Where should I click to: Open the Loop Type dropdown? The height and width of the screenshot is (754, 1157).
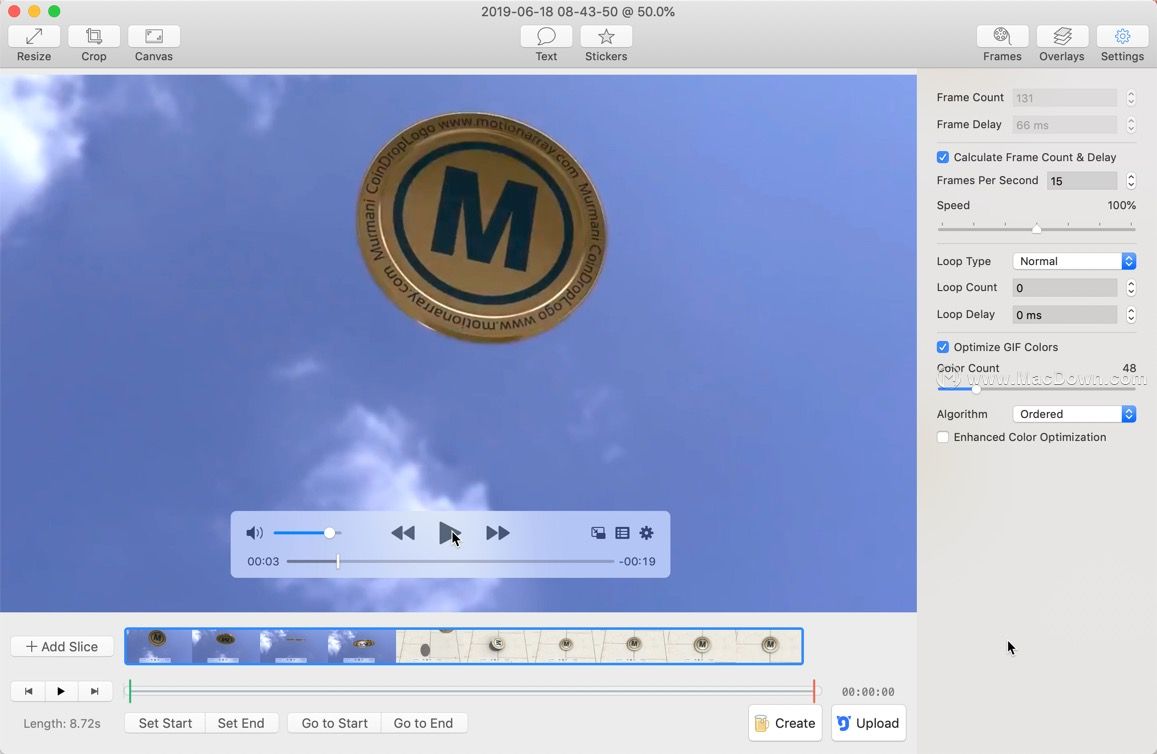[1074, 261]
